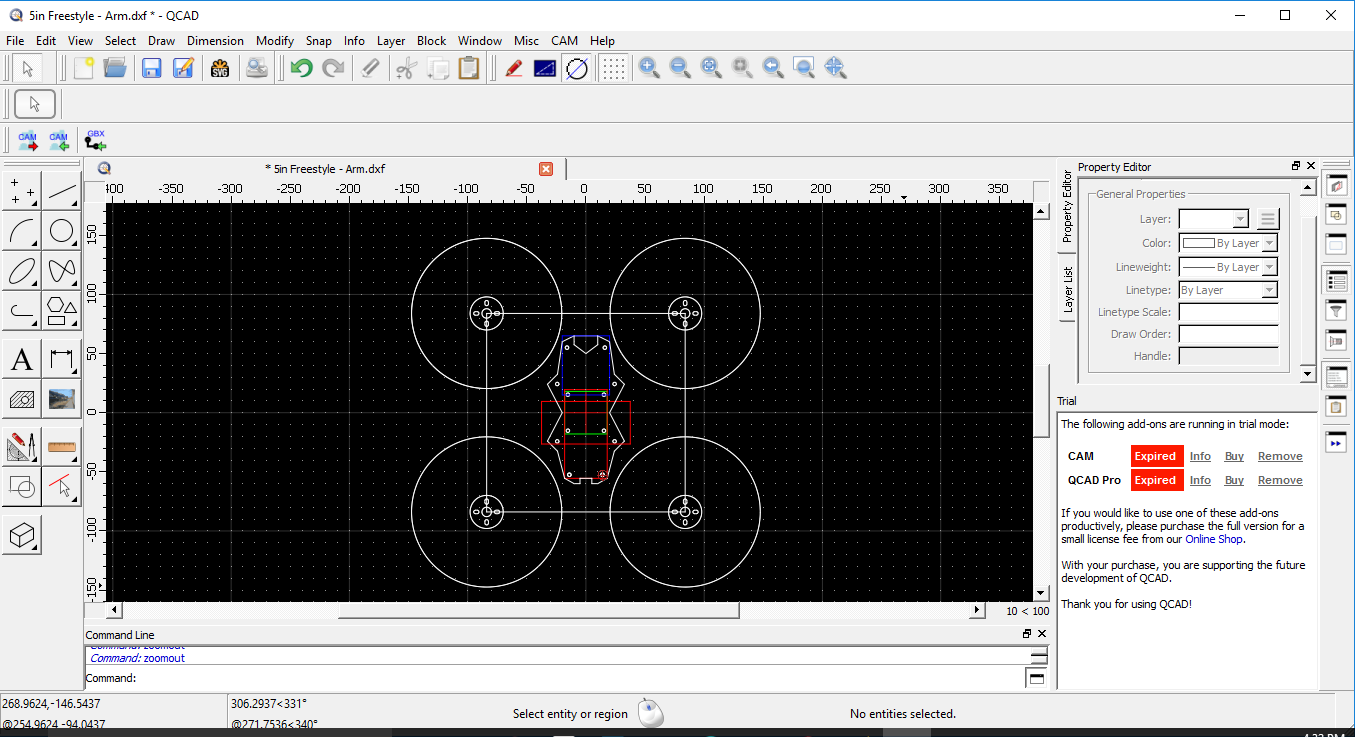Open the Lineweight dropdown
Viewport: 1355px width, 737px height.
point(1270,266)
